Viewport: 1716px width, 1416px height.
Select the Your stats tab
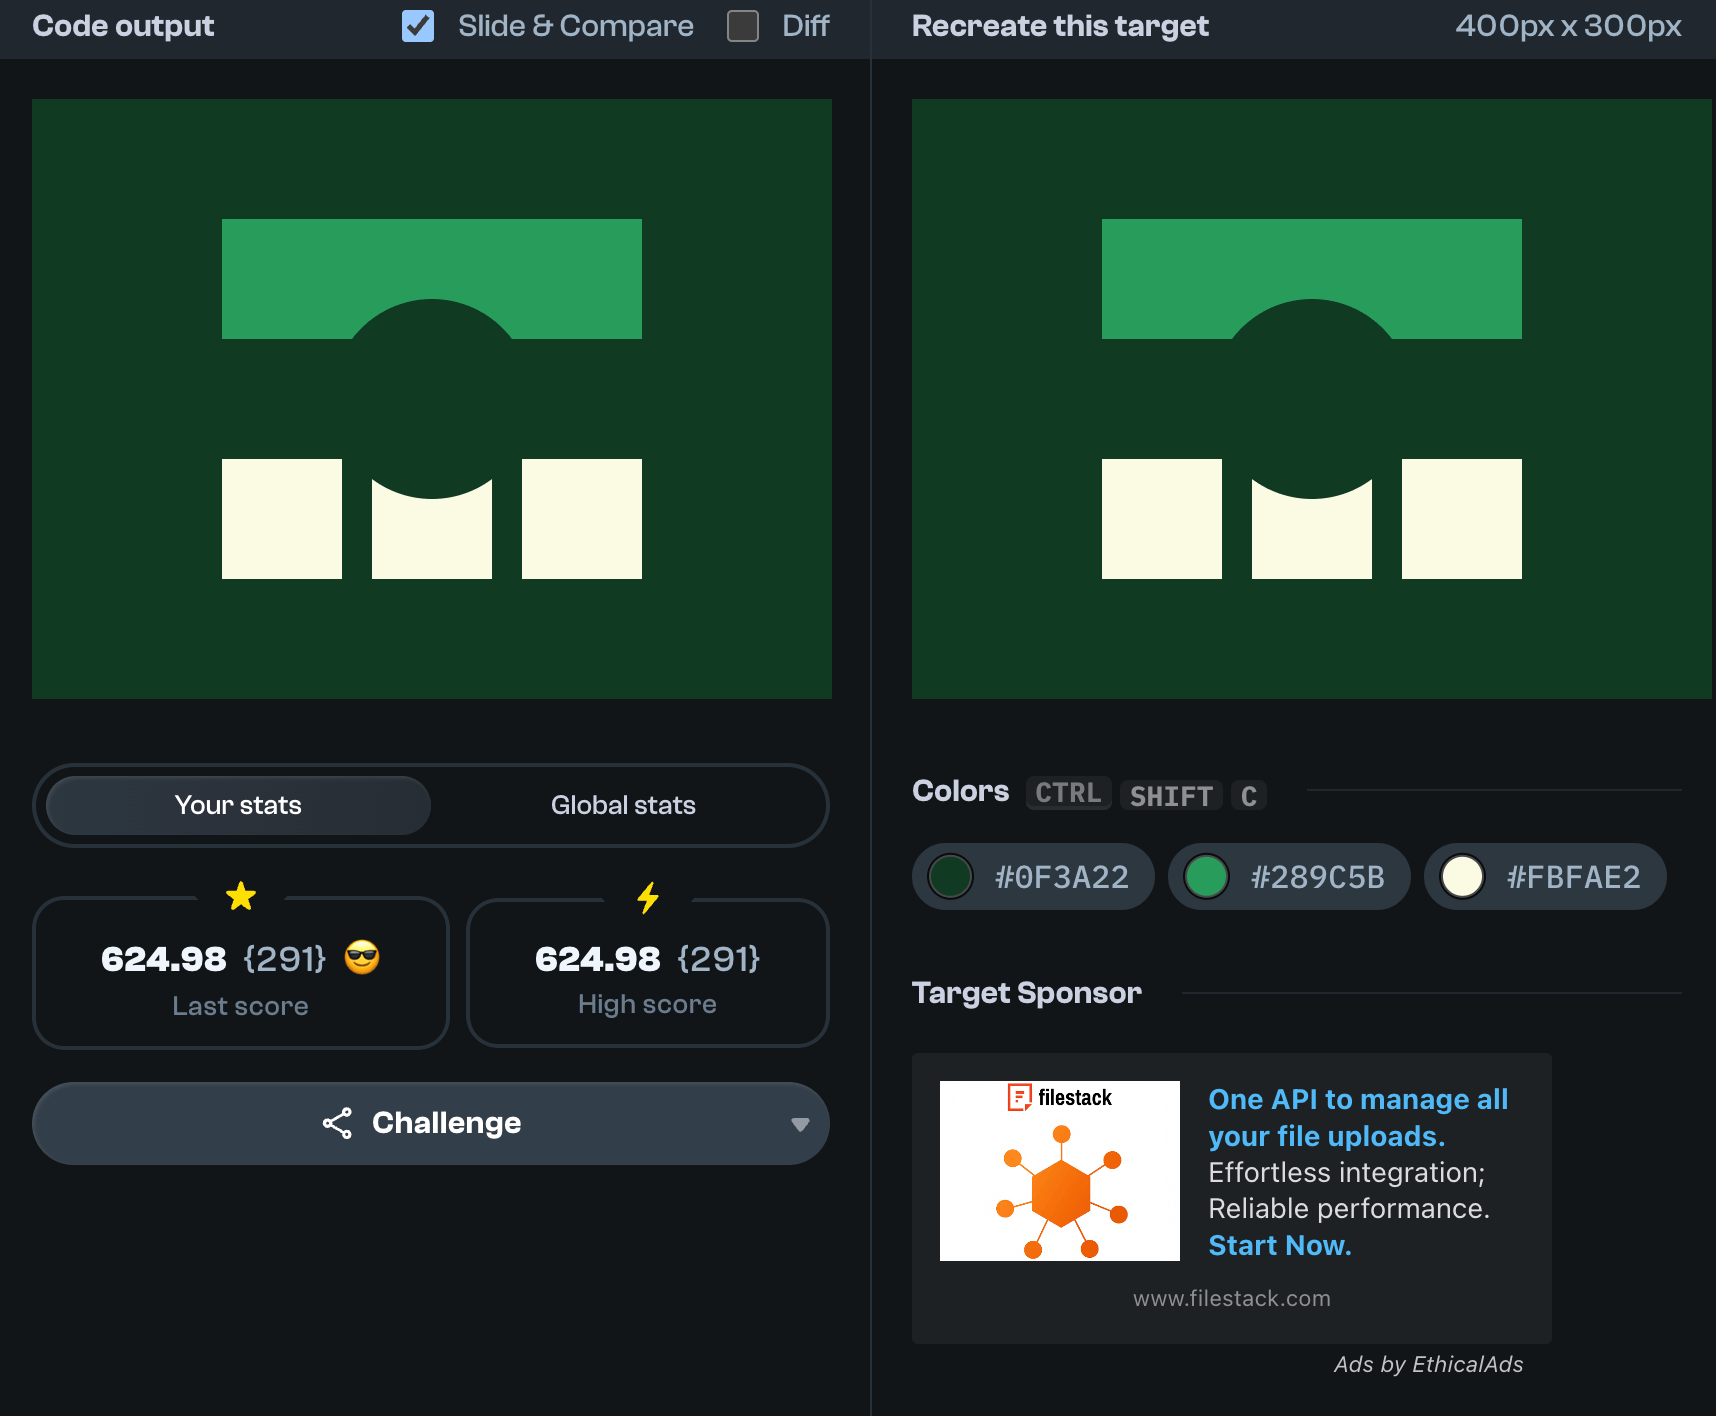click(x=238, y=805)
